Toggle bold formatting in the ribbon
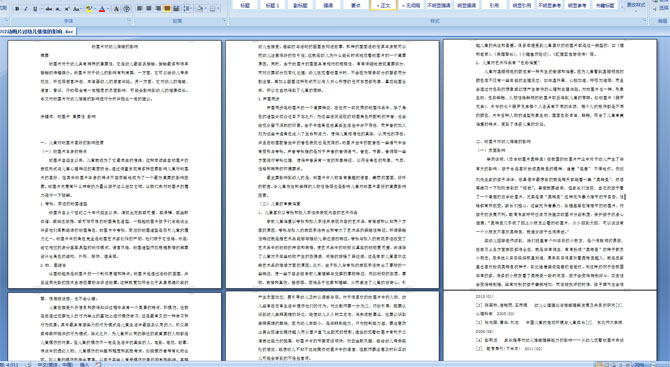This screenshot has width=670, height=367. (17, 9)
